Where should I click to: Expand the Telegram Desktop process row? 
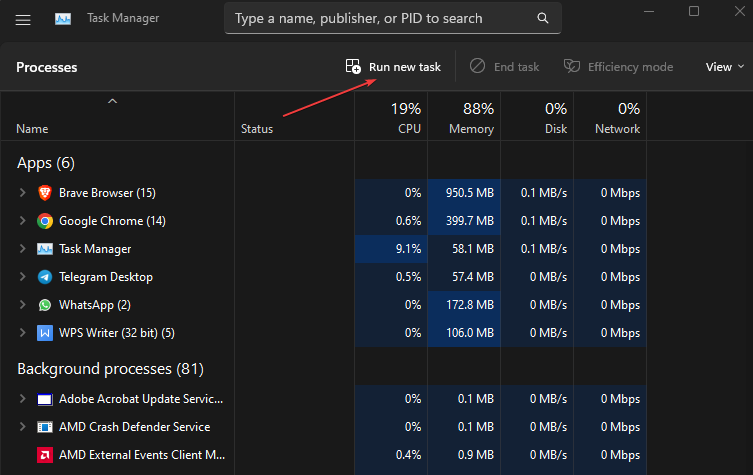22,277
